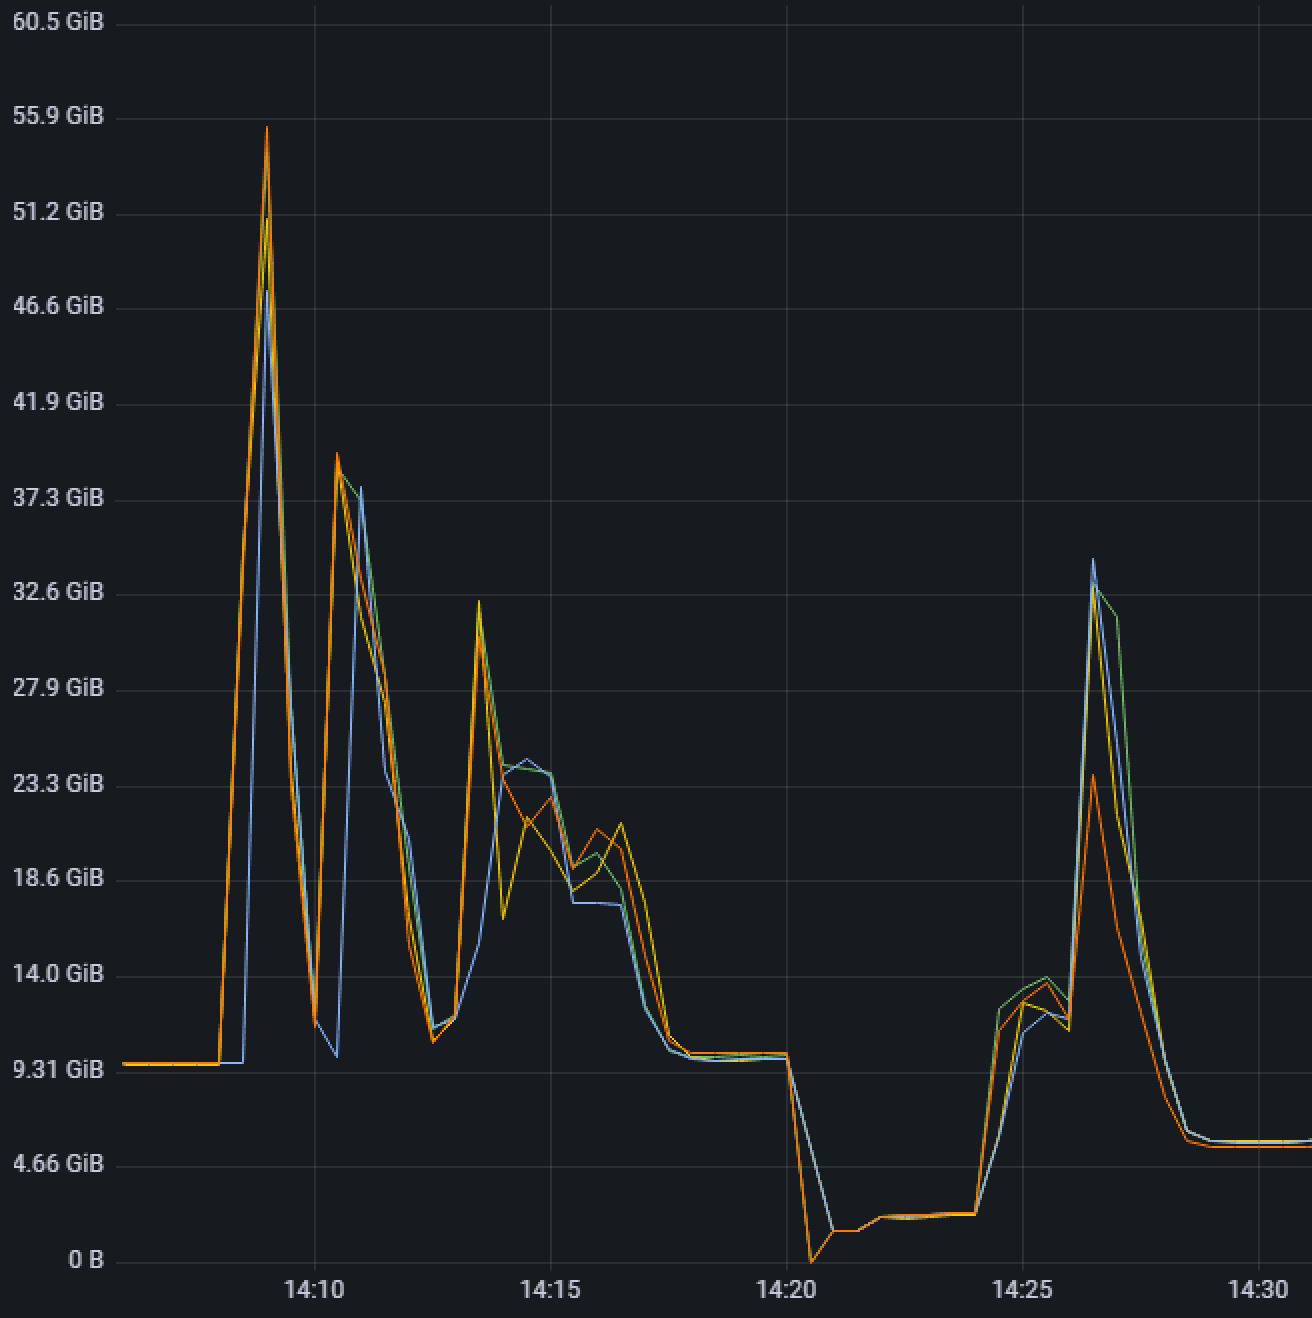Image resolution: width=1312 pixels, height=1318 pixels.
Task: Select the 14:20 time axis label
Action: (786, 1290)
